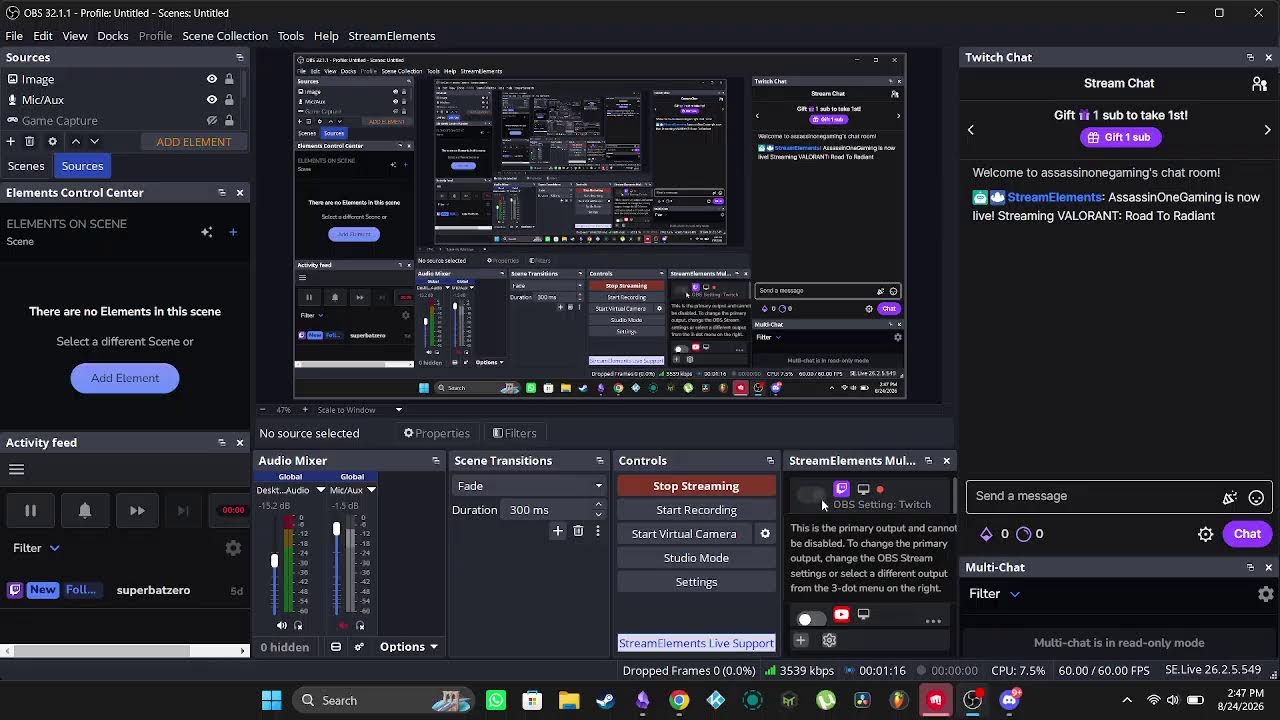
Task: Expand the Multi-Chat Filter dropdown
Action: 995,594
